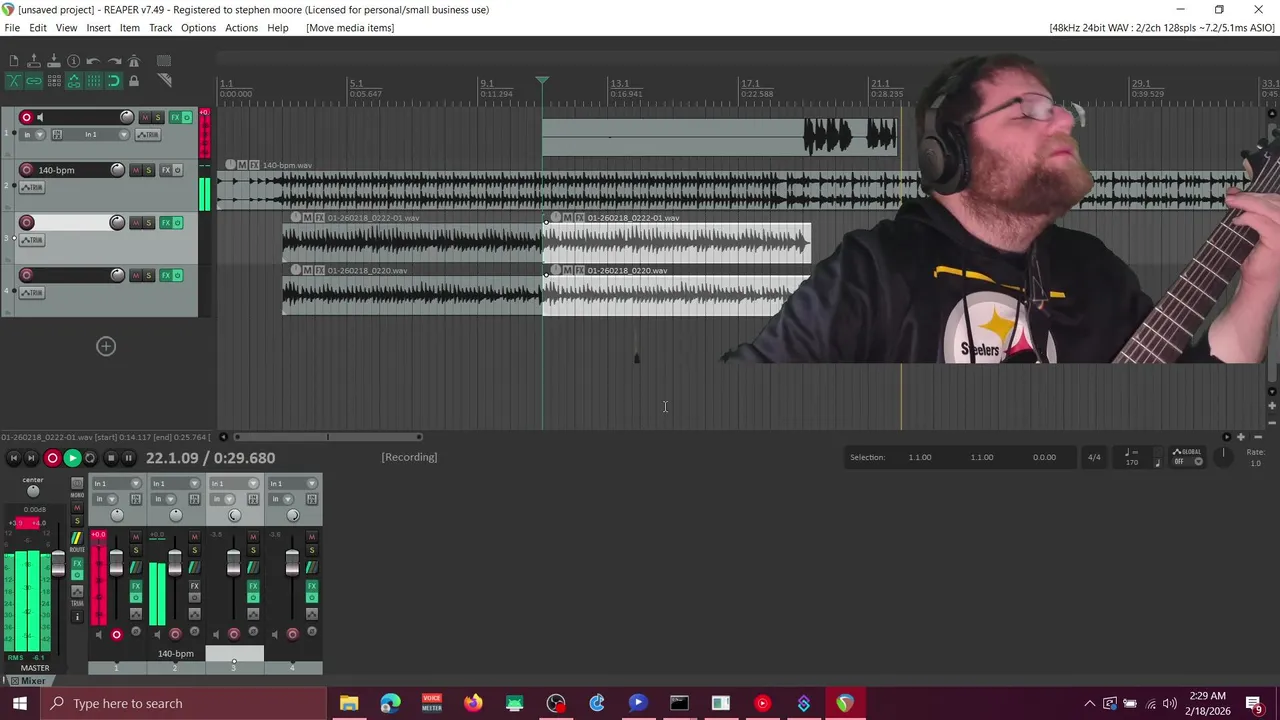
Task: Mute the 140-bpm track in track panel
Action: 136,170
